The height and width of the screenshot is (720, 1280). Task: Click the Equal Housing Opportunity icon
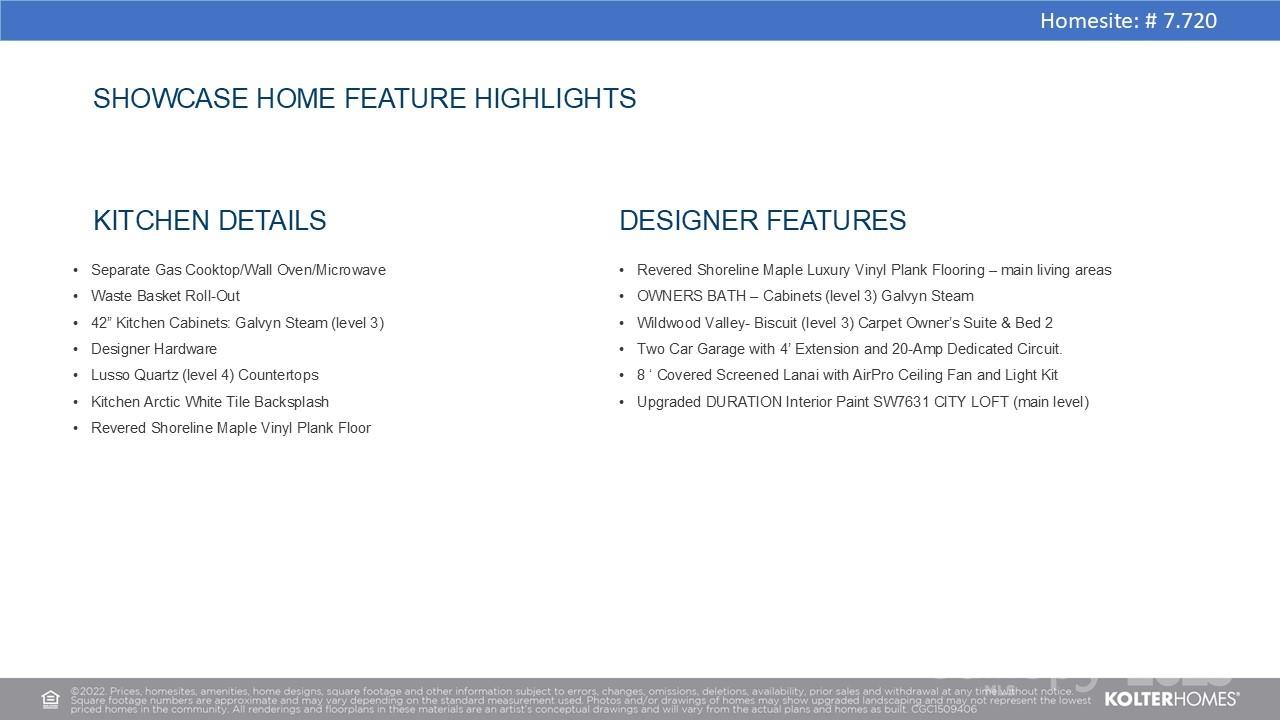(x=50, y=699)
